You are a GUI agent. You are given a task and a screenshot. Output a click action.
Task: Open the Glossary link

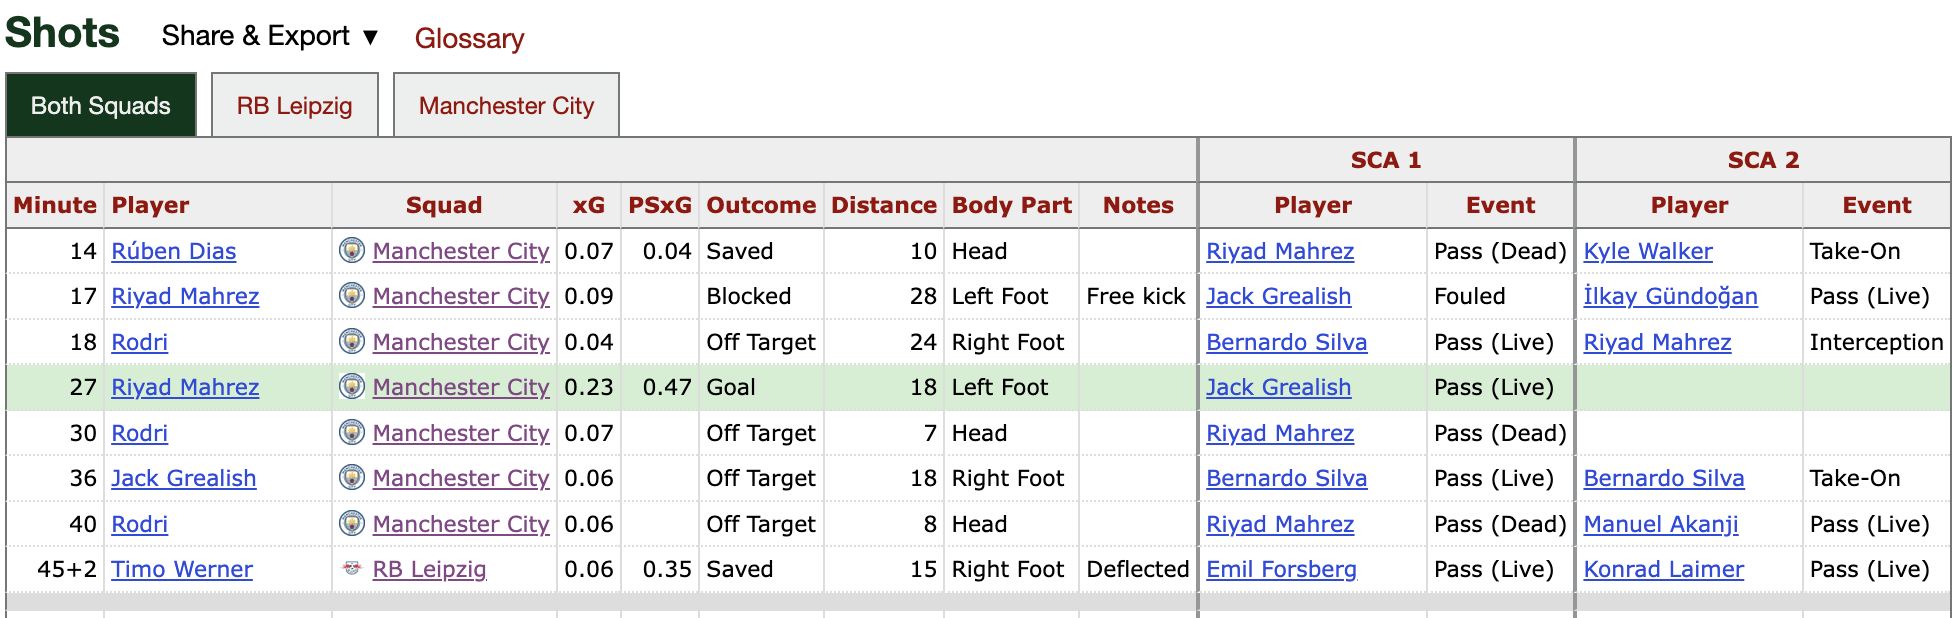tap(469, 38)
